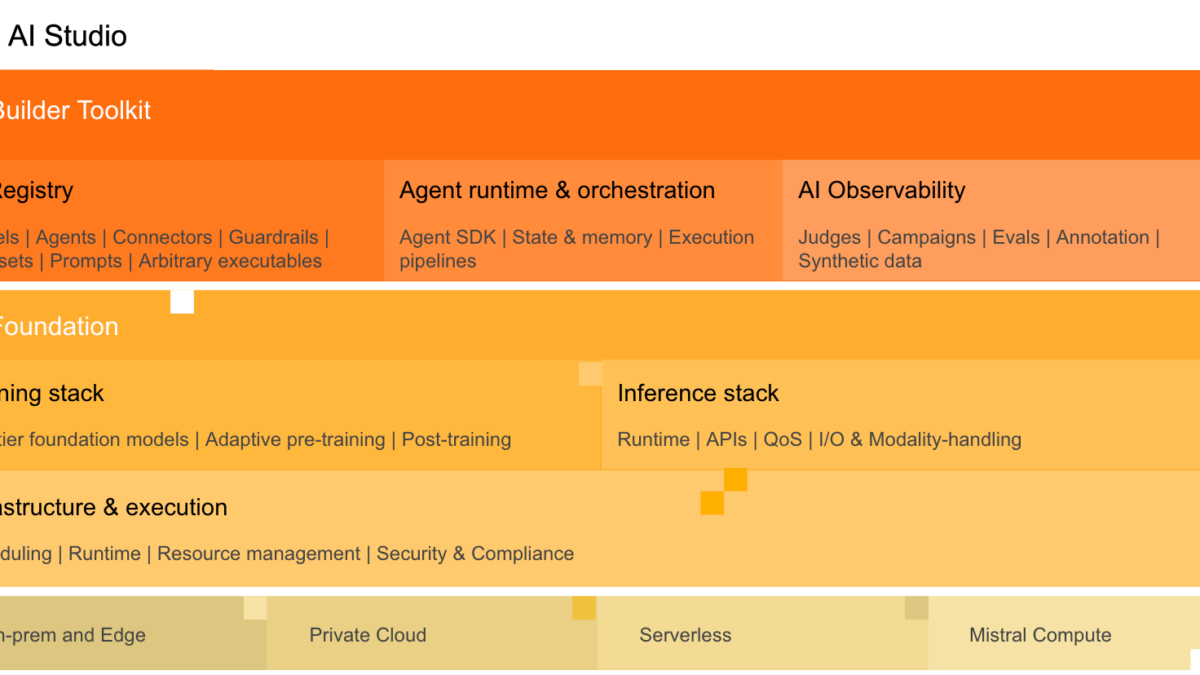The image size is (1200, 675).
Task: Click the QoS label in Inference stack
Action: pyautogui.click(x=783, y=439)
